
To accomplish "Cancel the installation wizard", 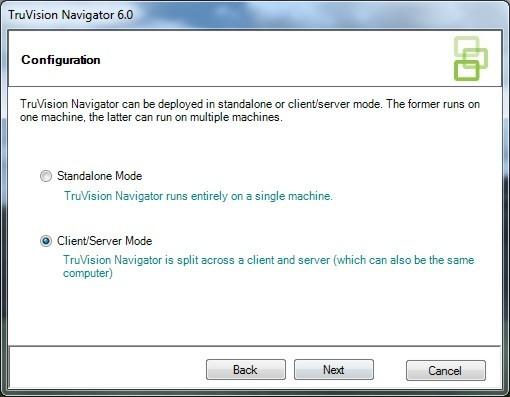I will (x=446, y=370).
